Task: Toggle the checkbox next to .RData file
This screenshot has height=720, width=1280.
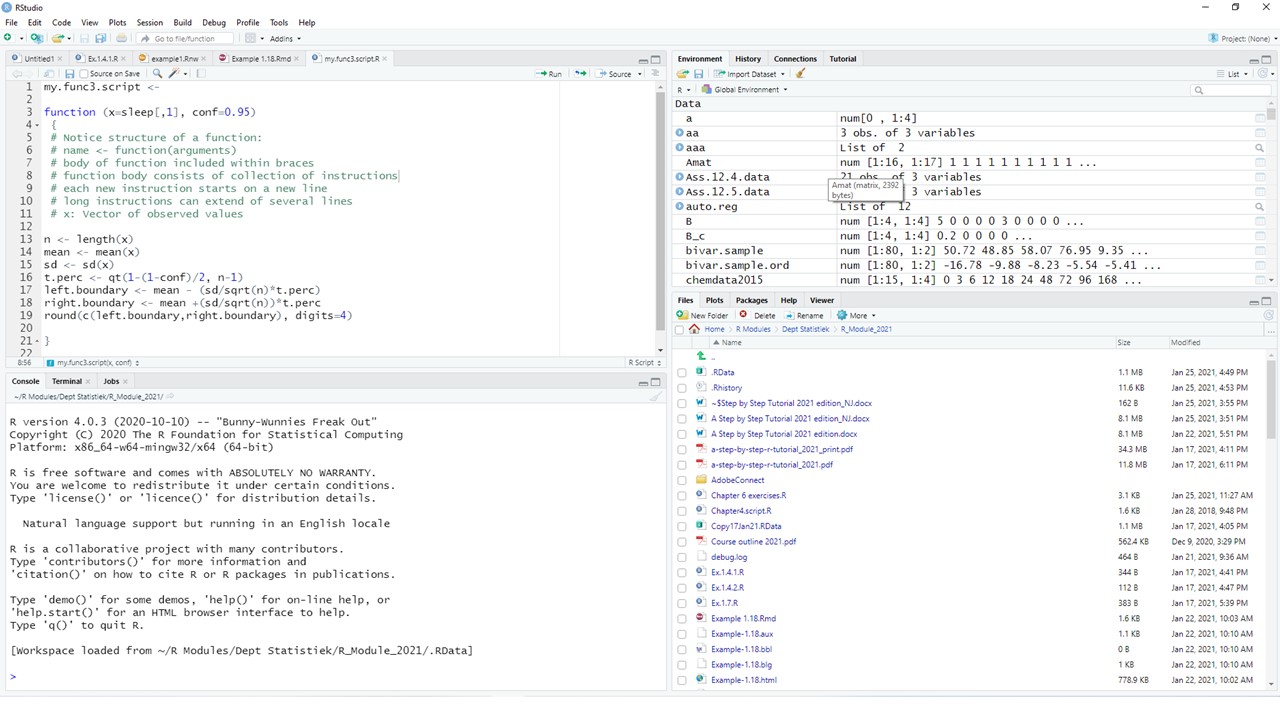Action: [x=681, y=372]
